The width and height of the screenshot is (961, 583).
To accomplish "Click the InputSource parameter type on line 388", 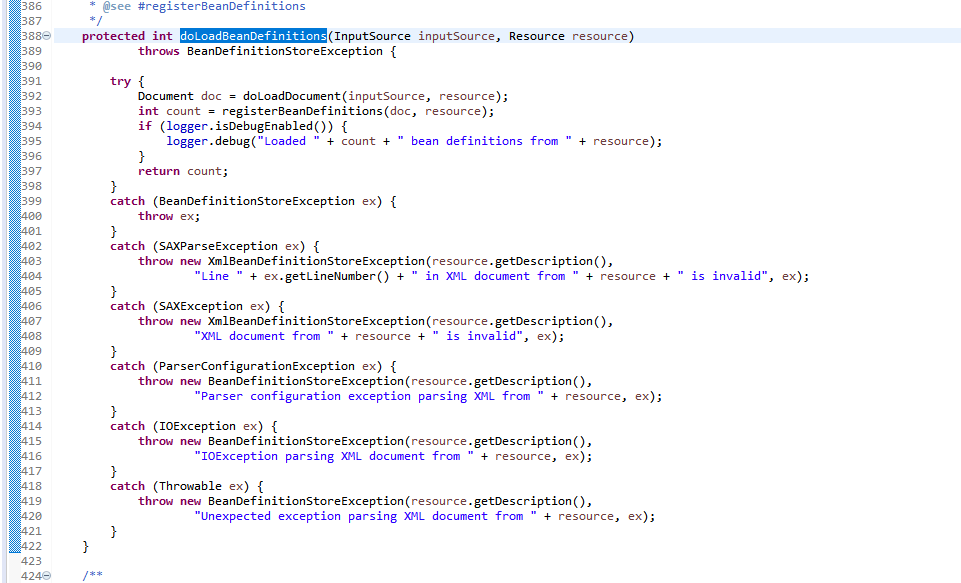I will coord(372,36).
